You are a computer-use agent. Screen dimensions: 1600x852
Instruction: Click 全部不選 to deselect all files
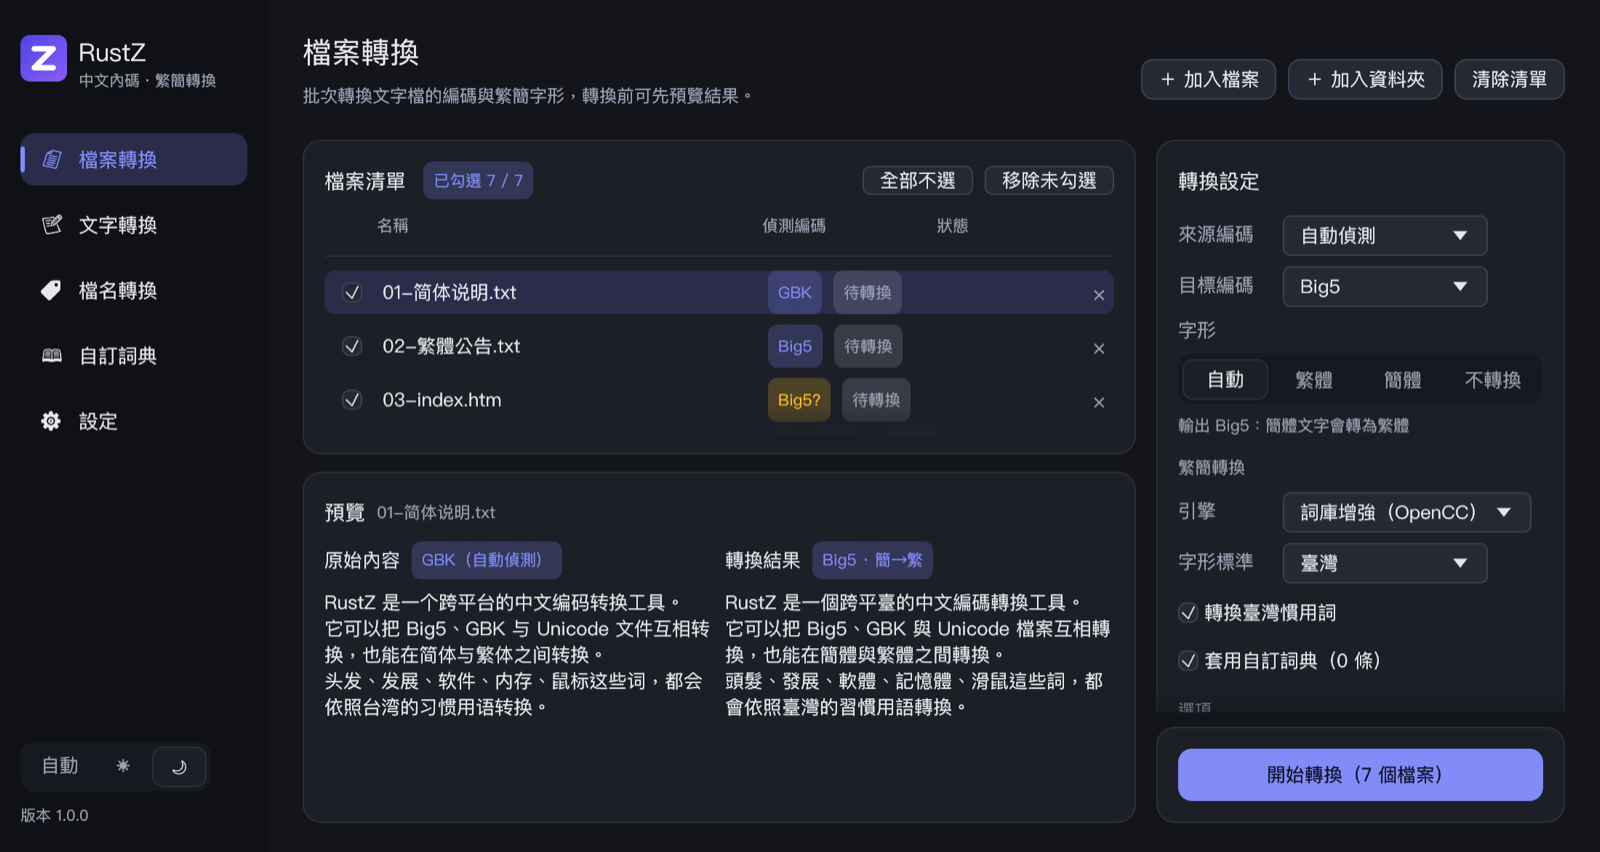[918, 181]
